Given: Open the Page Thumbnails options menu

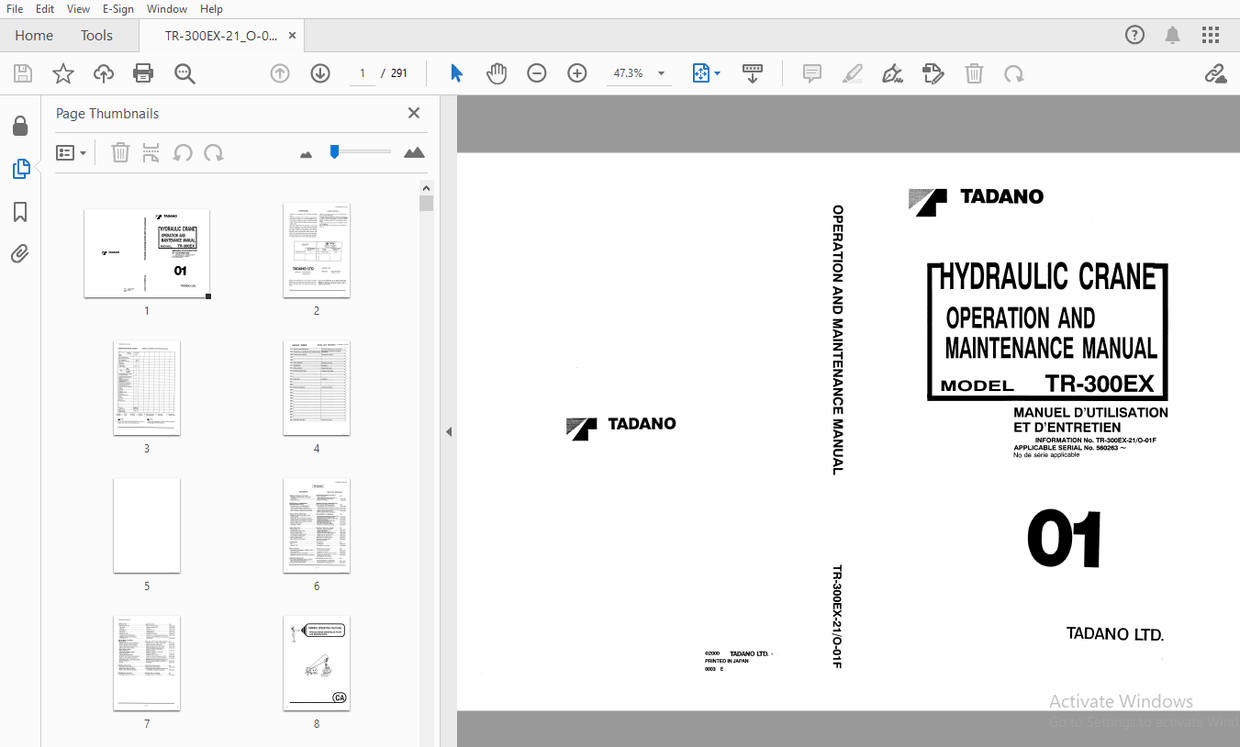Looking at the screenshot, I should [70, 152].
